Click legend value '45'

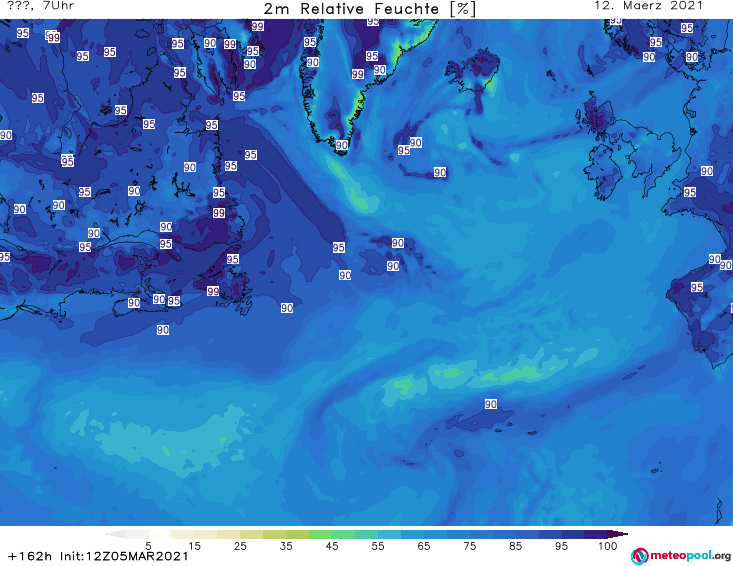(x=332, y=546)
